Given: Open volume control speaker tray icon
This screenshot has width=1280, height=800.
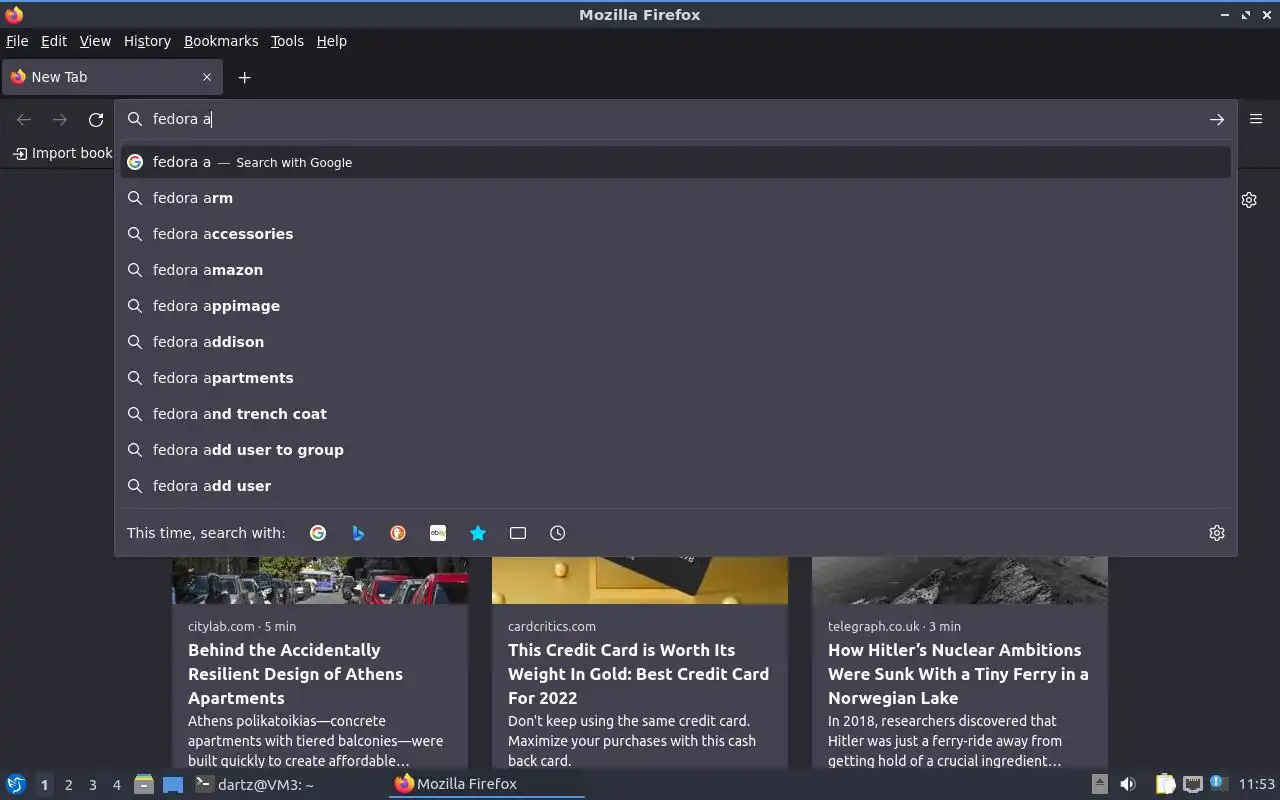Looking at the screenshot, I should pos(1128,784).
